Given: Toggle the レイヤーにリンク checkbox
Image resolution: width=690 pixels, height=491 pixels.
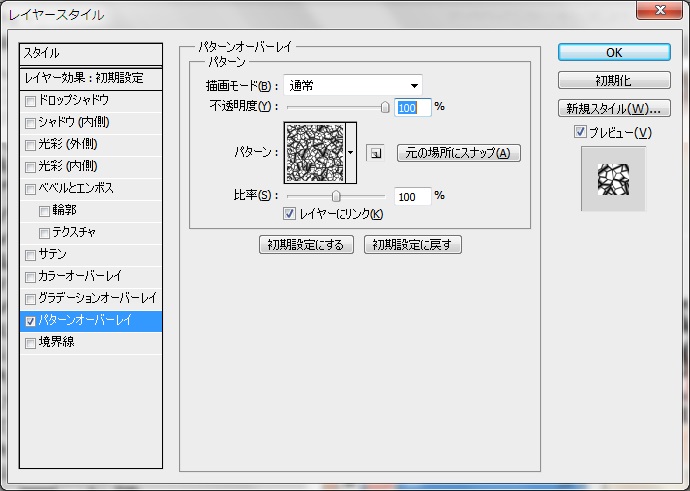Looking at the screenshot, I should 289,214.
